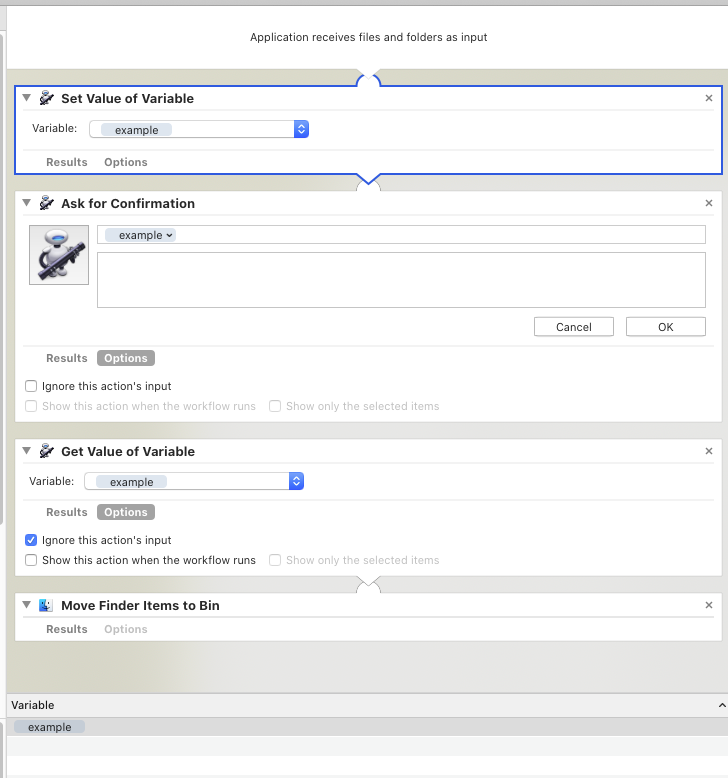Click the Variable column header

33,705
